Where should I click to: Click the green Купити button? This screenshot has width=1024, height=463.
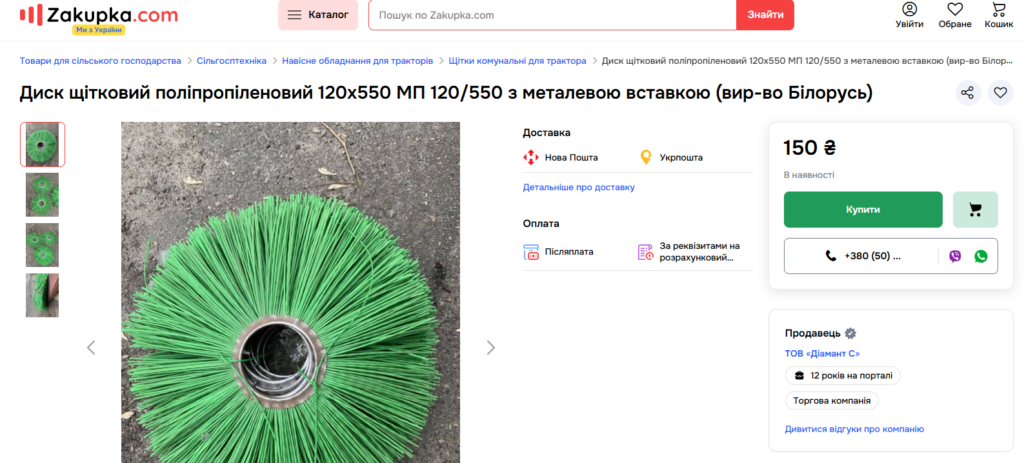tap(863, 210)
